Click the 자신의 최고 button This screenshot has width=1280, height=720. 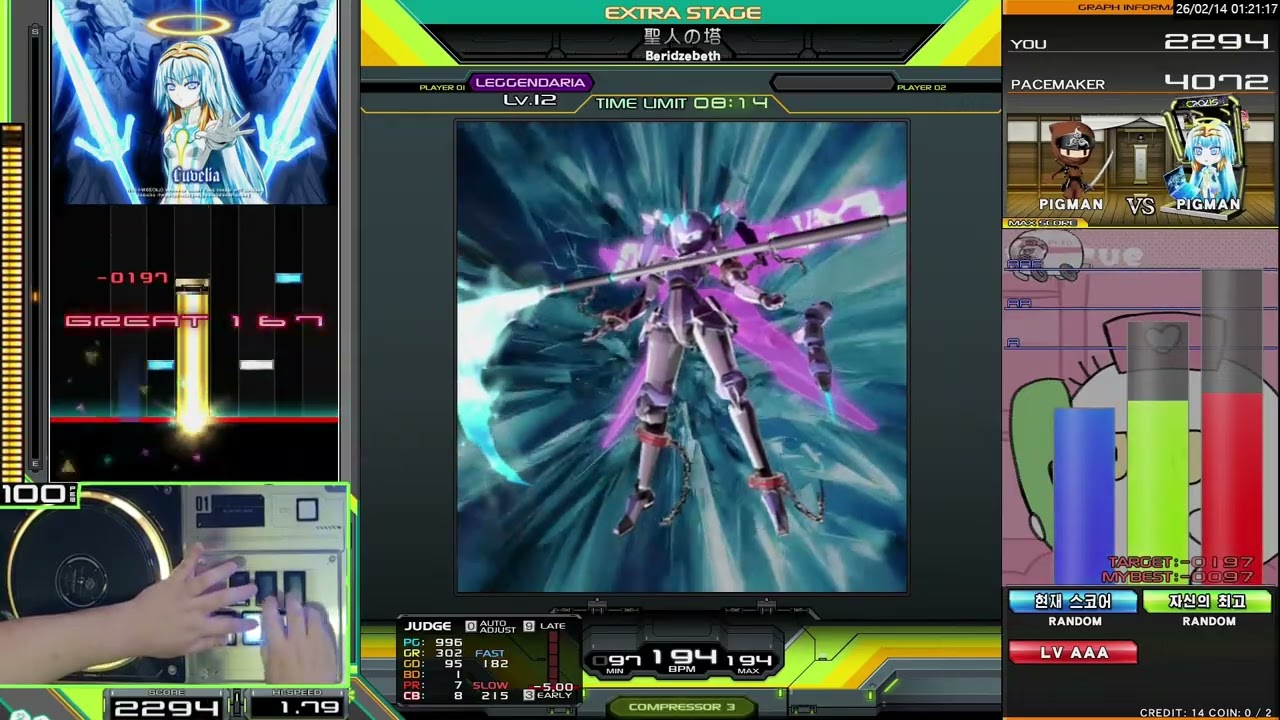click(x=1207, y=601)
